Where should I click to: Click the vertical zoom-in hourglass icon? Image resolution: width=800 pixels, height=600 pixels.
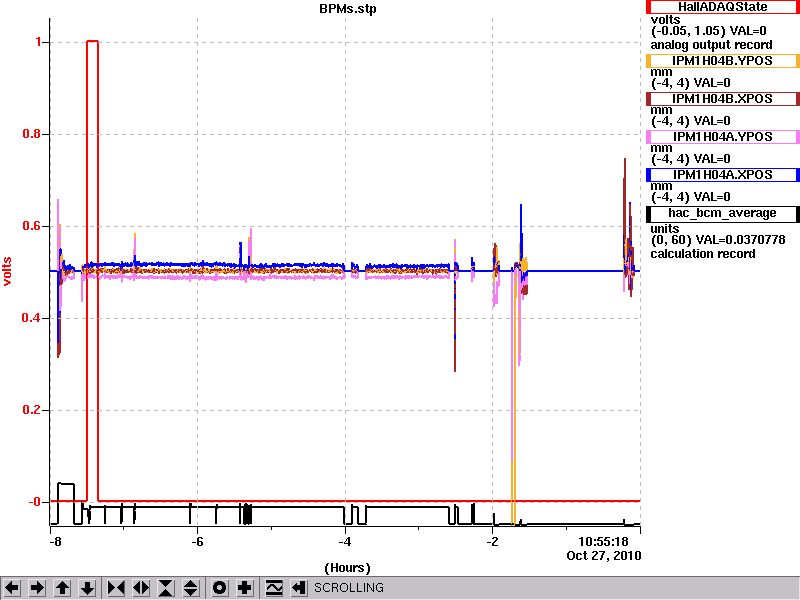coord(166,588)
